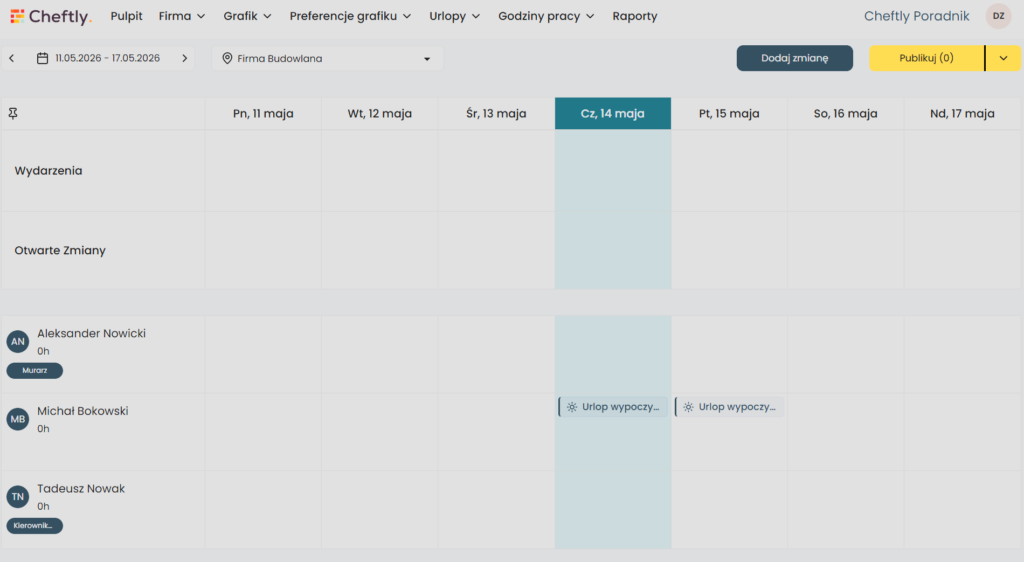
Task: Expand the Firma menu
Action: [182, 16]
